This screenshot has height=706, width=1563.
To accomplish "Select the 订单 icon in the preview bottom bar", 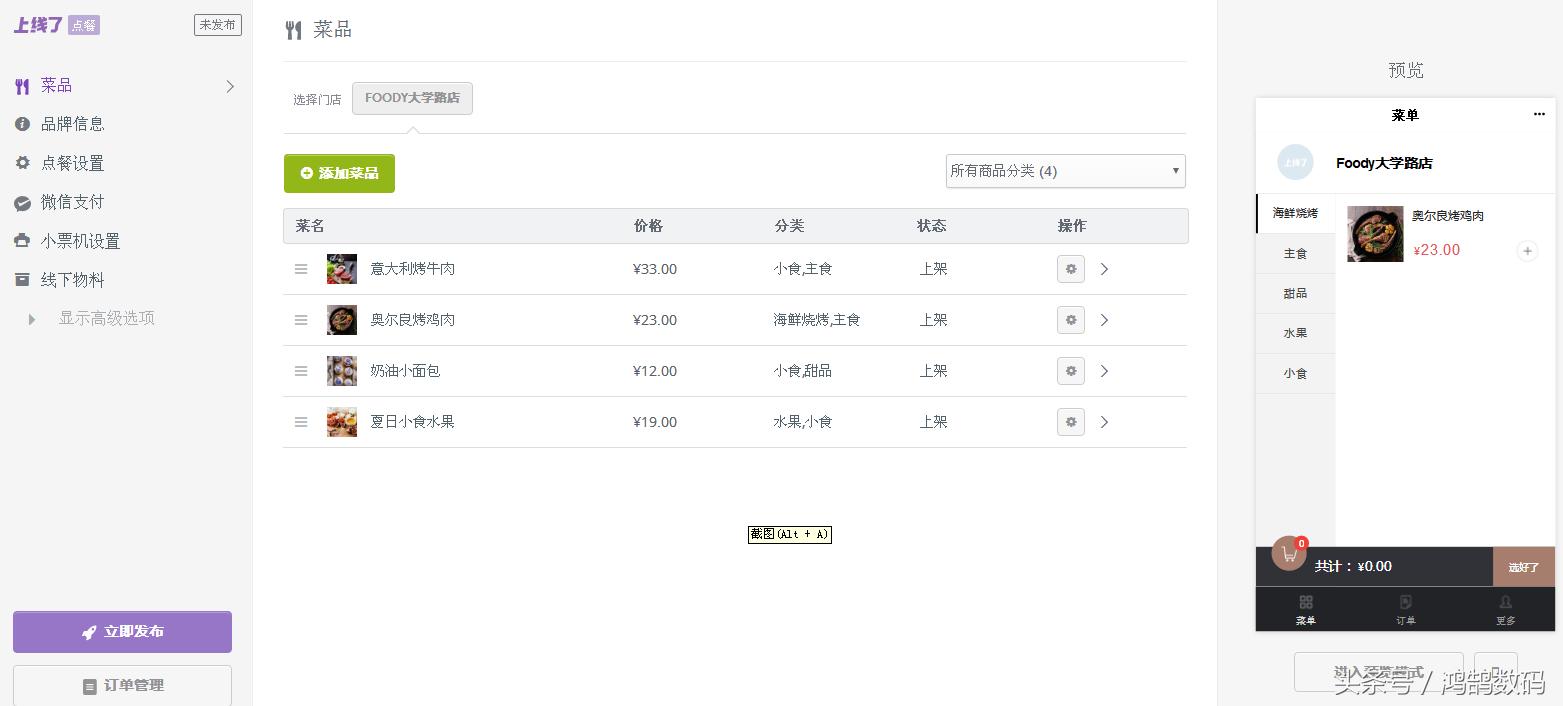I will coord(1405,603).
